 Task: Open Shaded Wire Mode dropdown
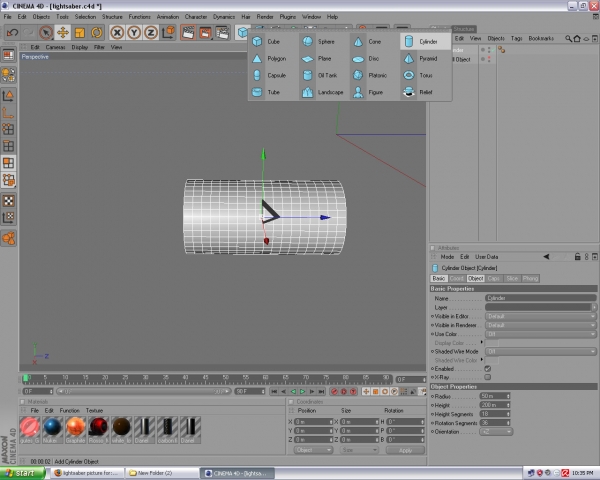541,351
